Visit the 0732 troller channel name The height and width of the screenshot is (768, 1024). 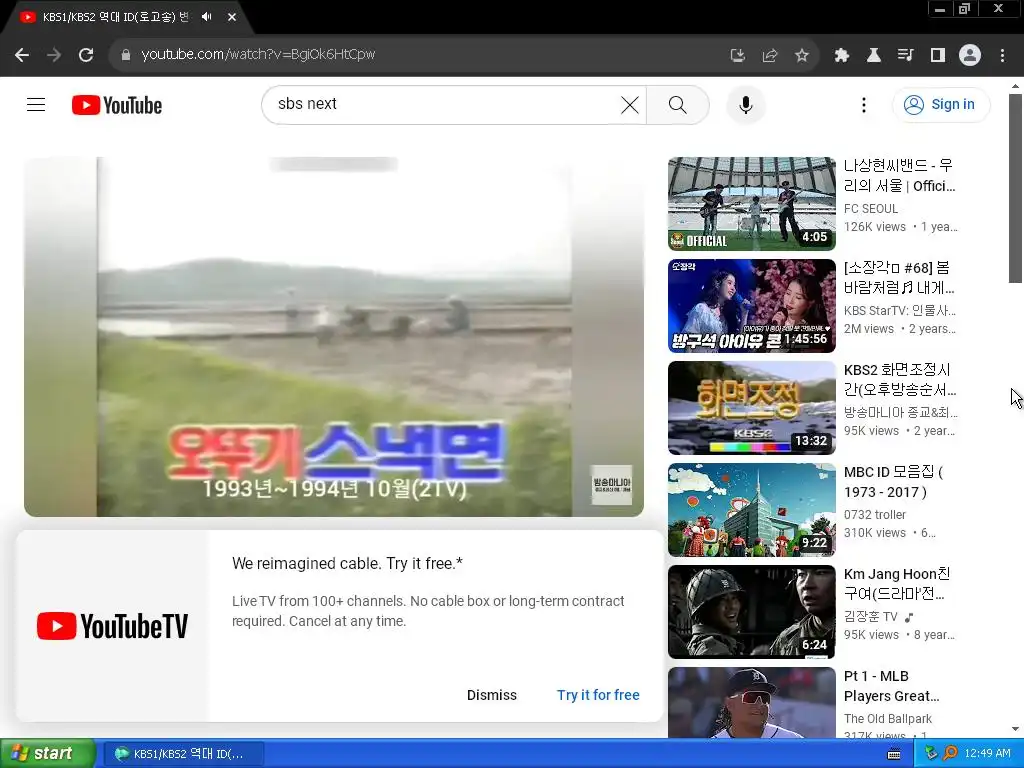(x=874, y=515)
